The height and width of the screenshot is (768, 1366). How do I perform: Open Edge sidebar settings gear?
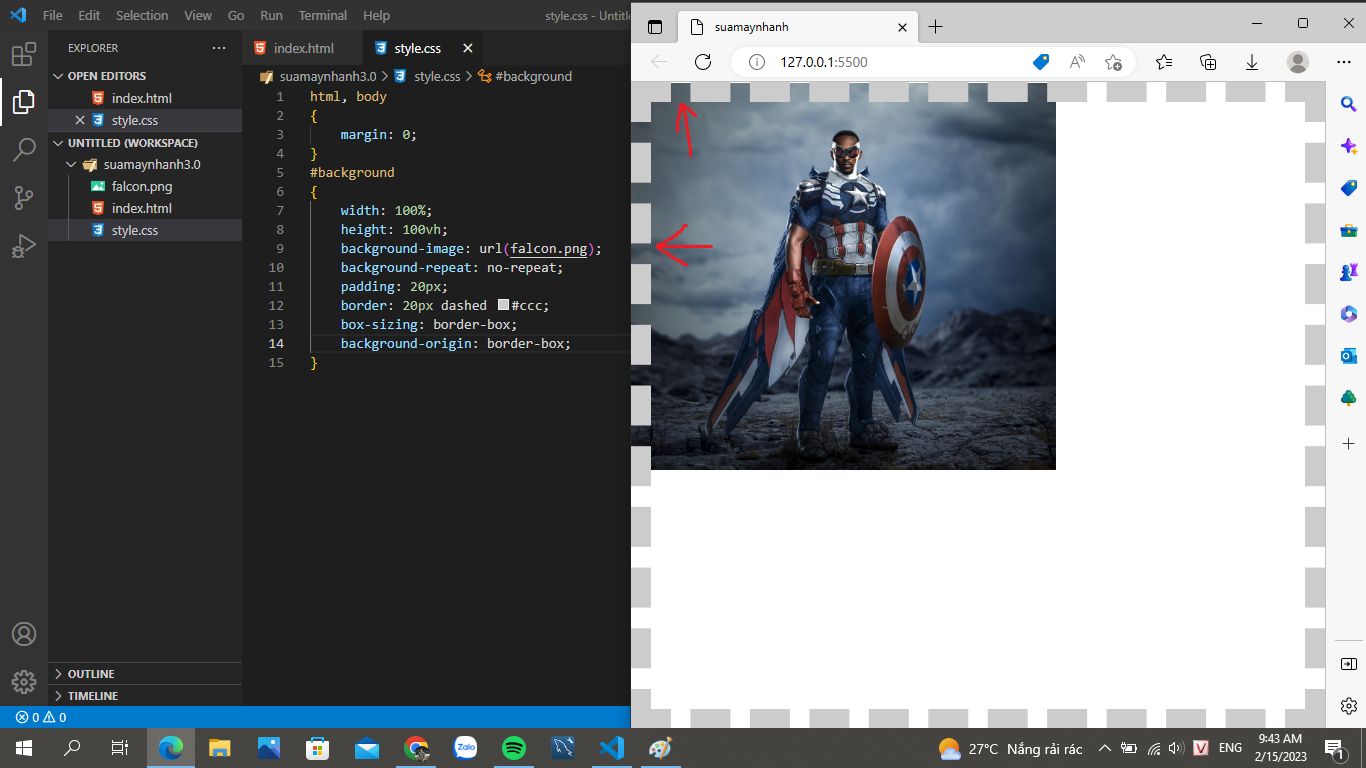(x=1348, y=706)
